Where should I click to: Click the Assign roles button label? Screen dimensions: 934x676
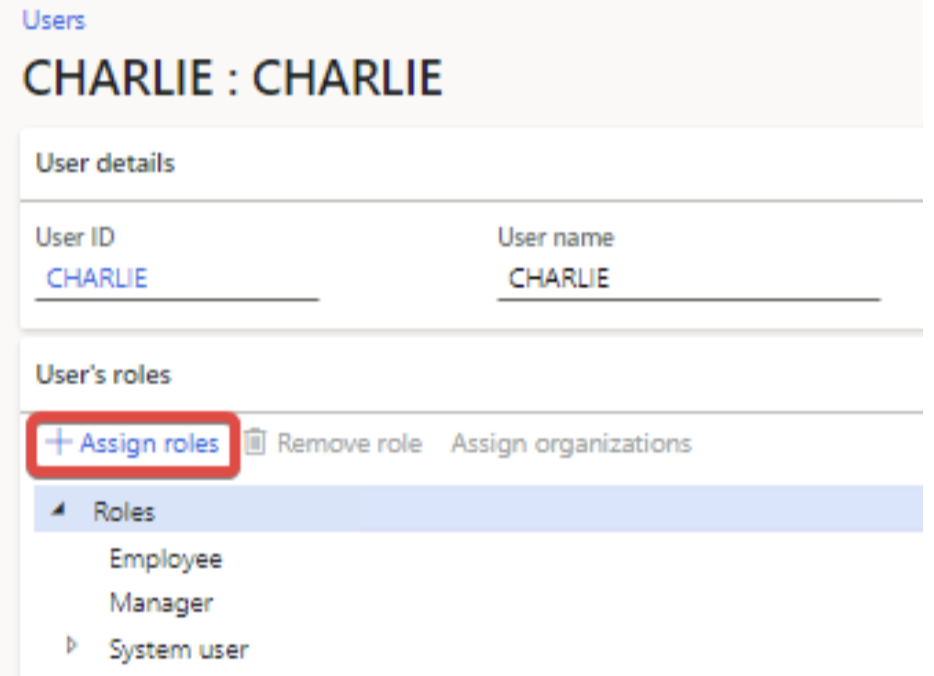149,443
